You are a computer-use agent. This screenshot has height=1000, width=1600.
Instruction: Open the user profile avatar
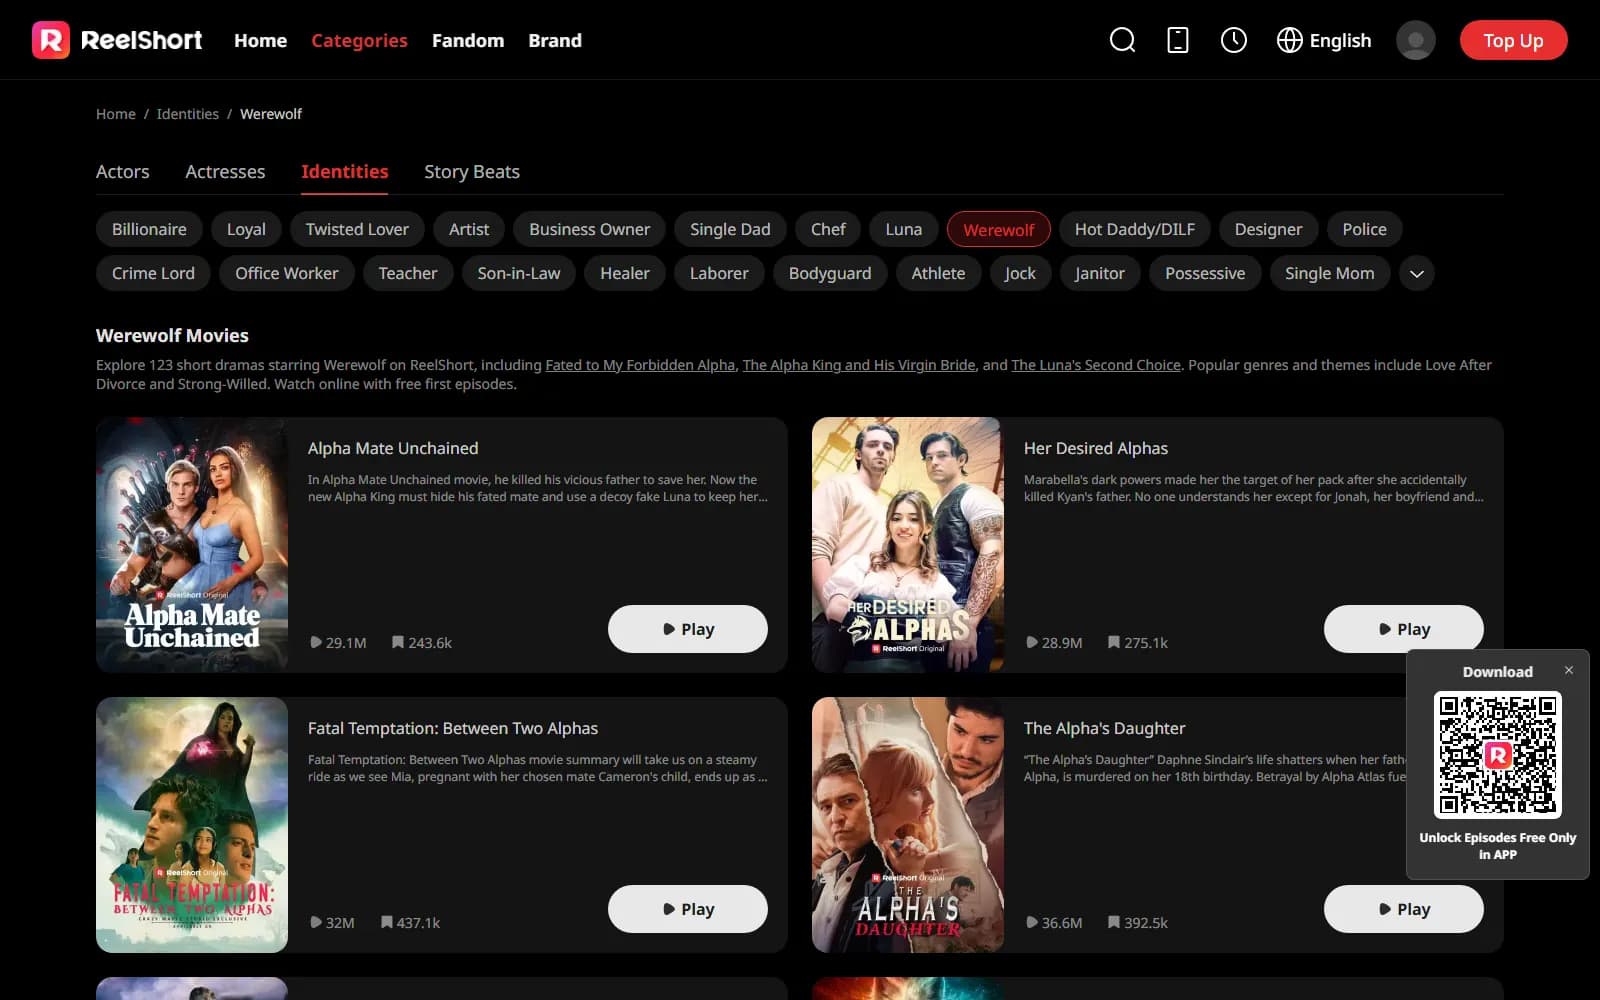click(1416, 40)
